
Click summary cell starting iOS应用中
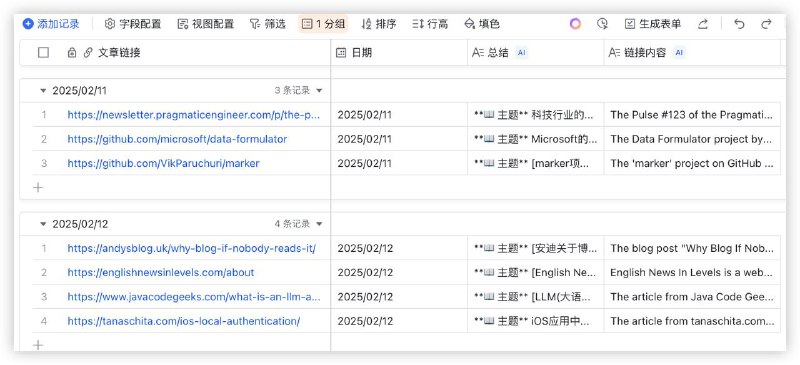coord(536,321)
